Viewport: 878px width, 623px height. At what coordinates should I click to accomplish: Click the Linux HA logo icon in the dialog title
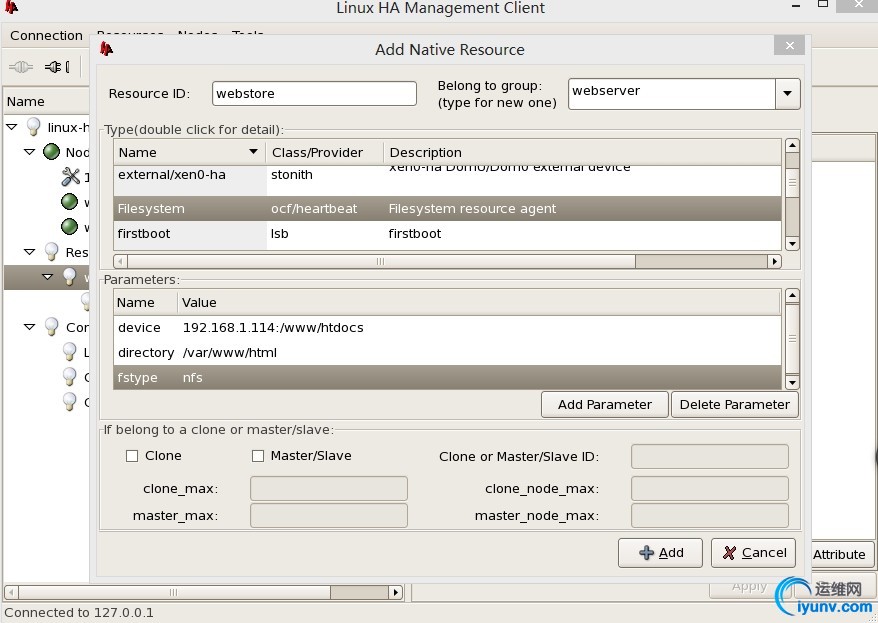pos(106,49)
